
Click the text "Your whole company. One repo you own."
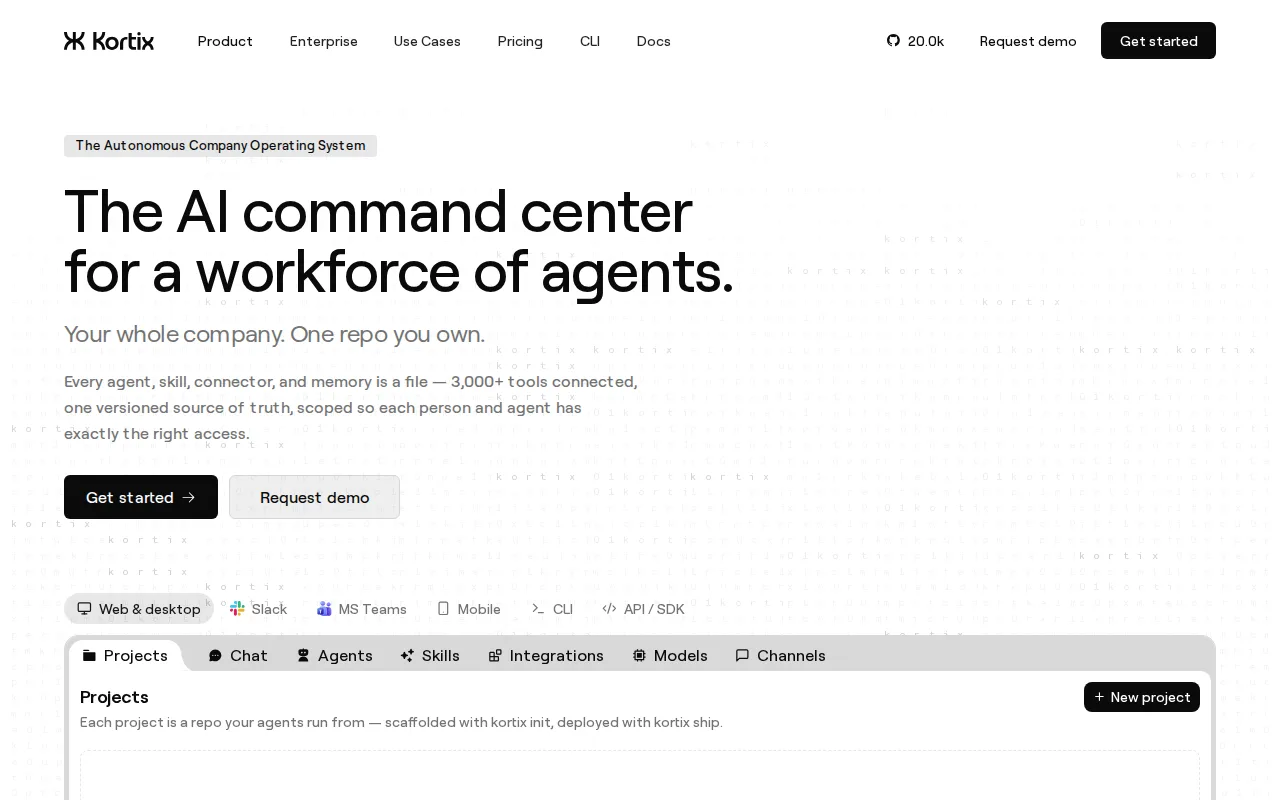274,334
